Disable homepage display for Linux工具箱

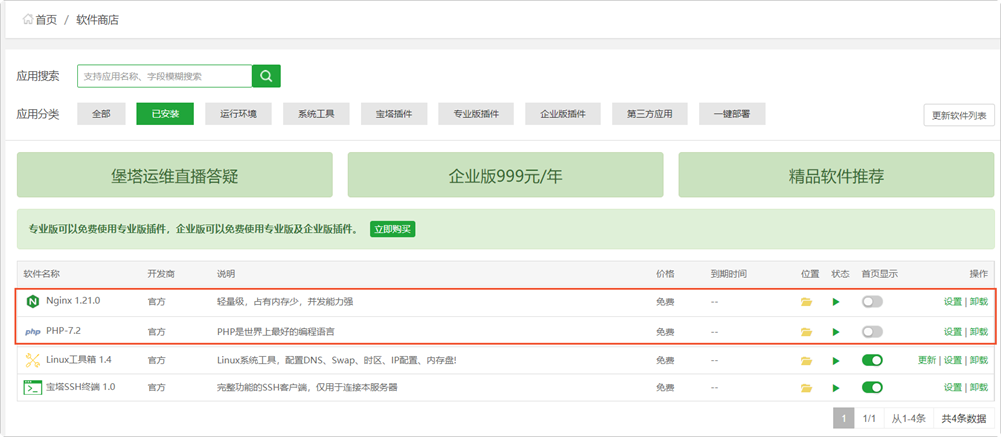(x=872, y=360)
